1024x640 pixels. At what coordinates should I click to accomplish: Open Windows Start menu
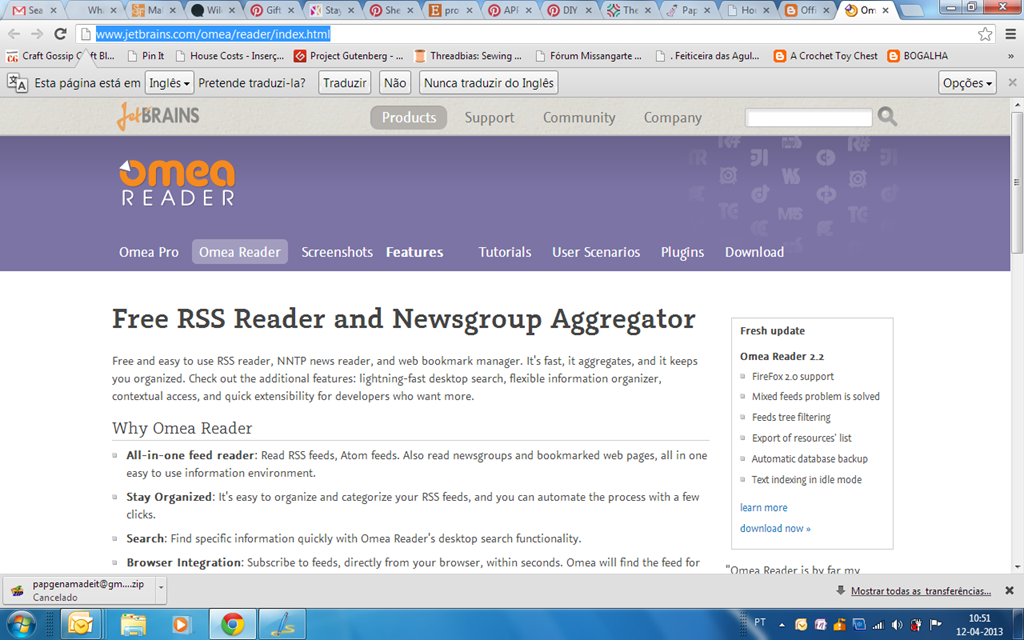click(20, 624)
